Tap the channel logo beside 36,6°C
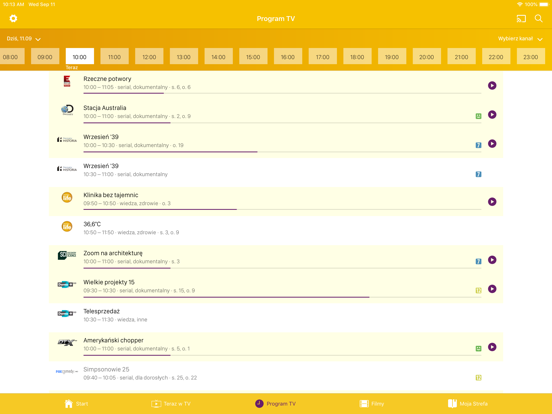 point(67,226)
